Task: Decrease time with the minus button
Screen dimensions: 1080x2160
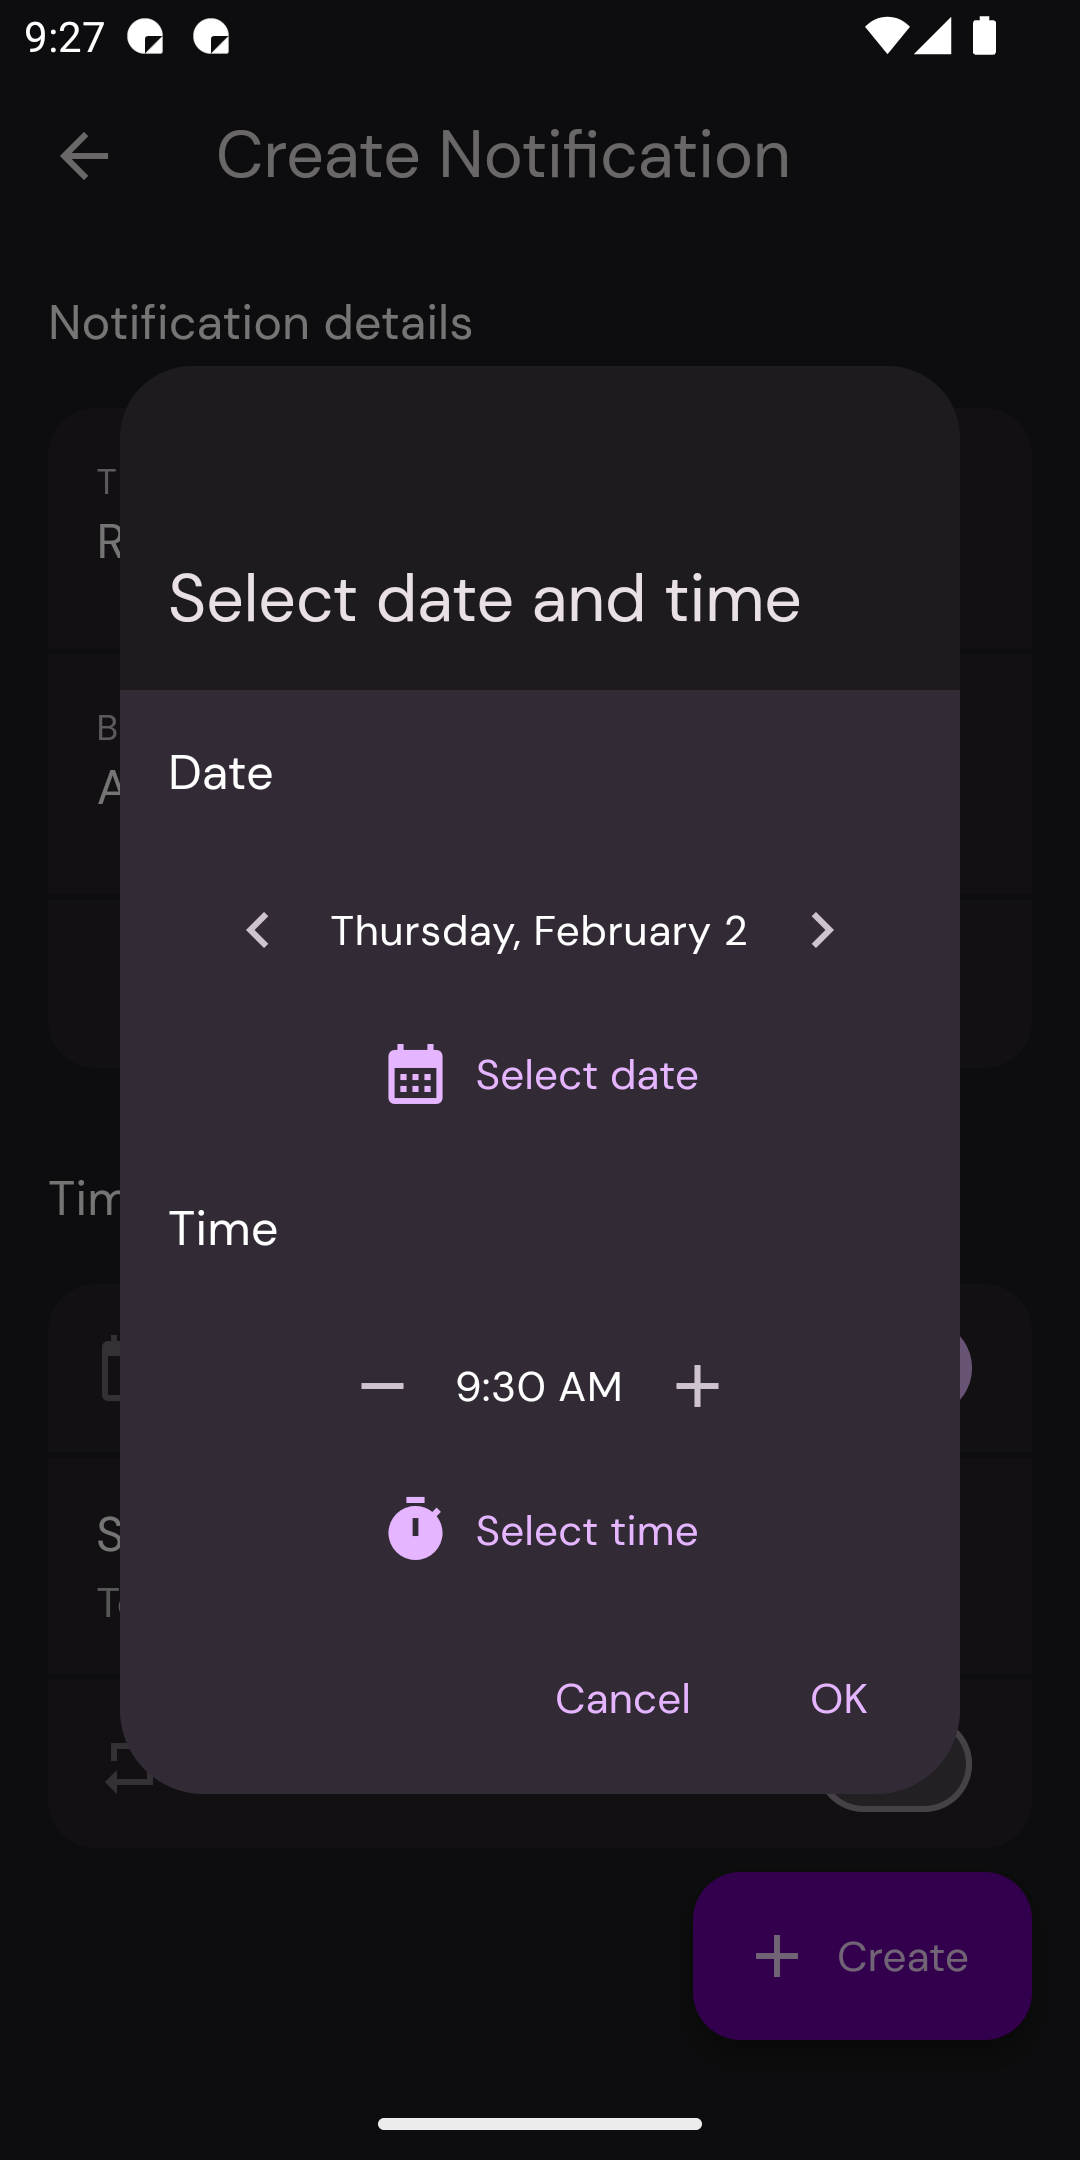Action: click(382, 1386)
